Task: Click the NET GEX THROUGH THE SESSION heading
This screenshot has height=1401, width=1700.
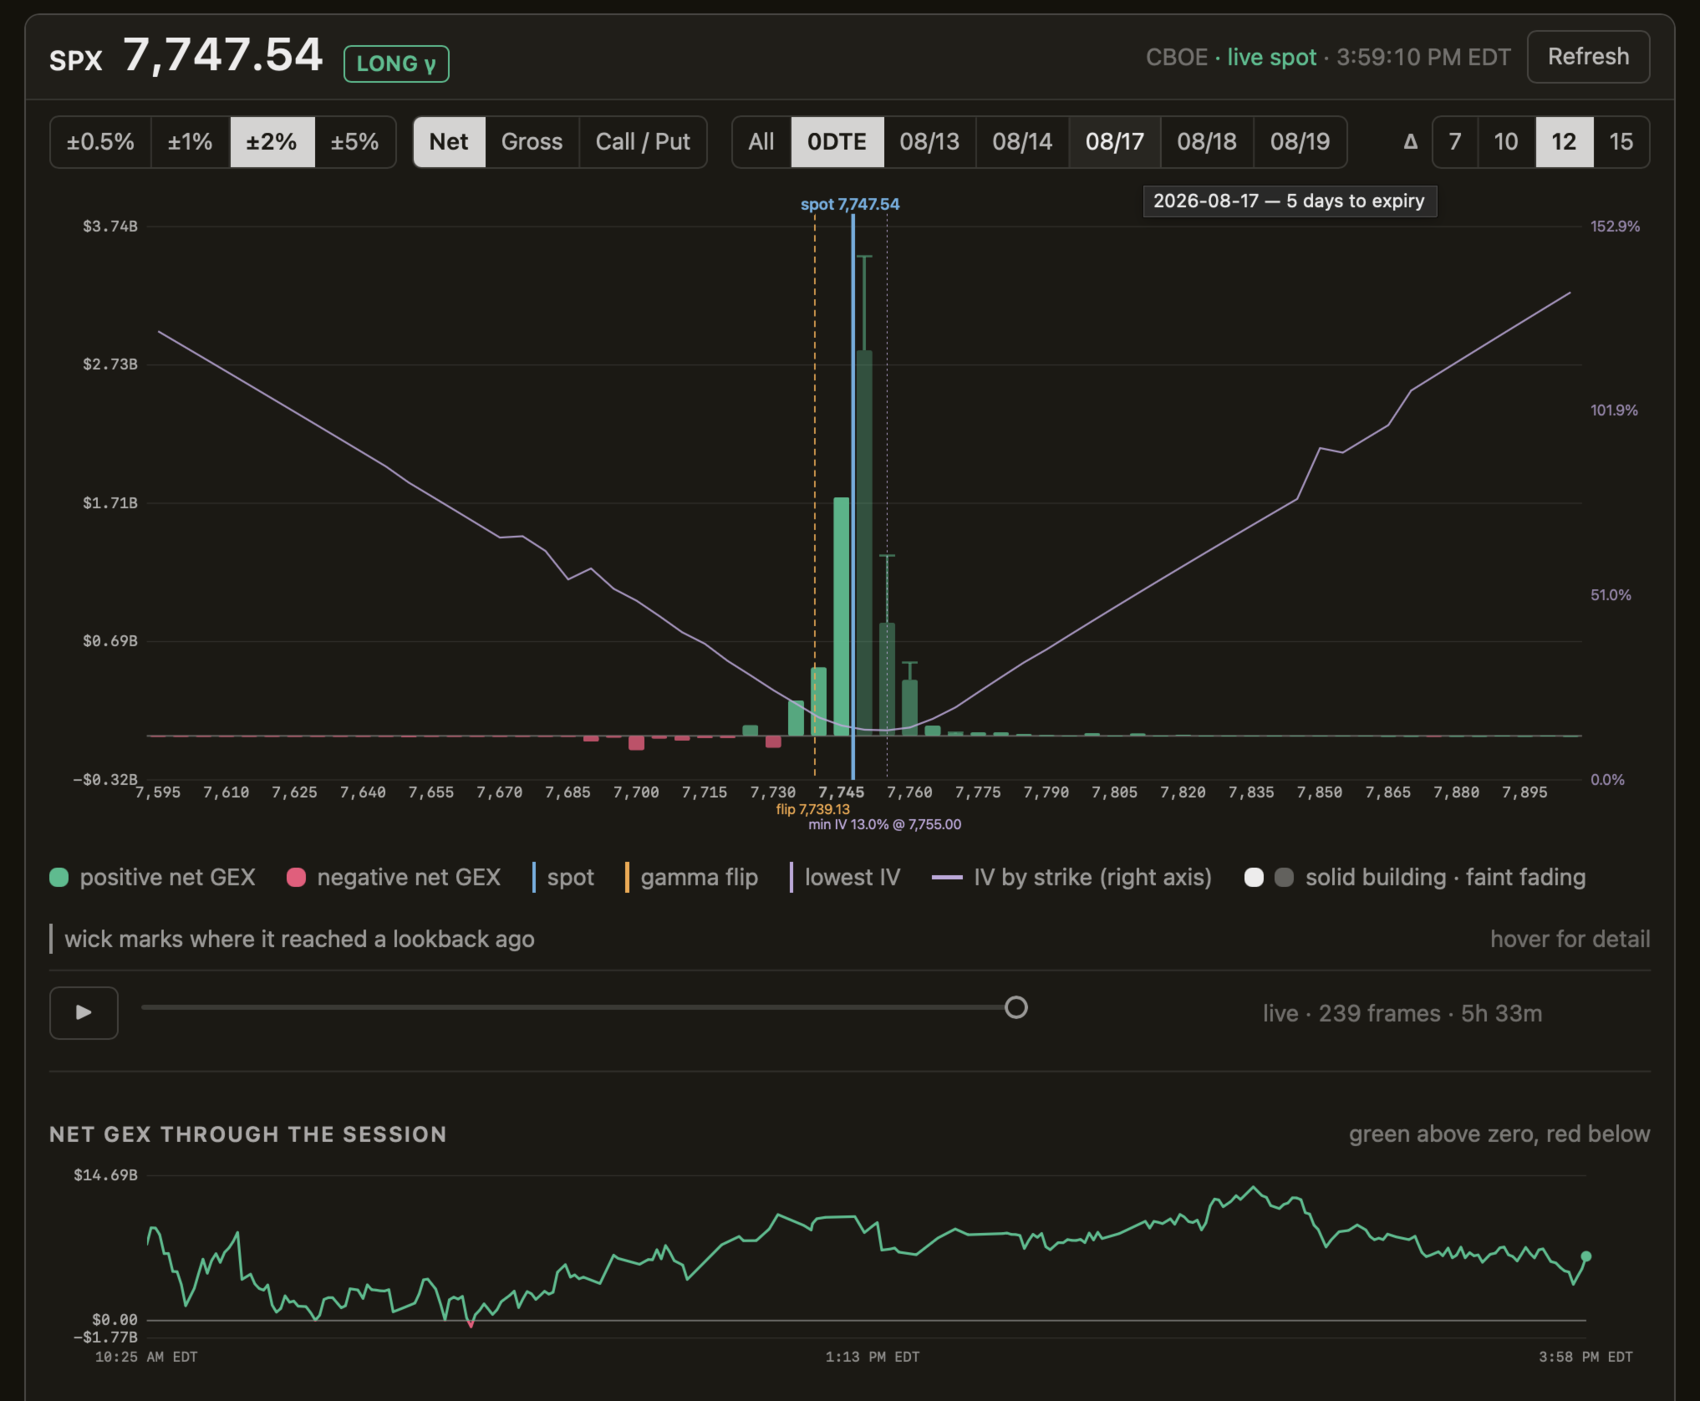Action: 248,1134
